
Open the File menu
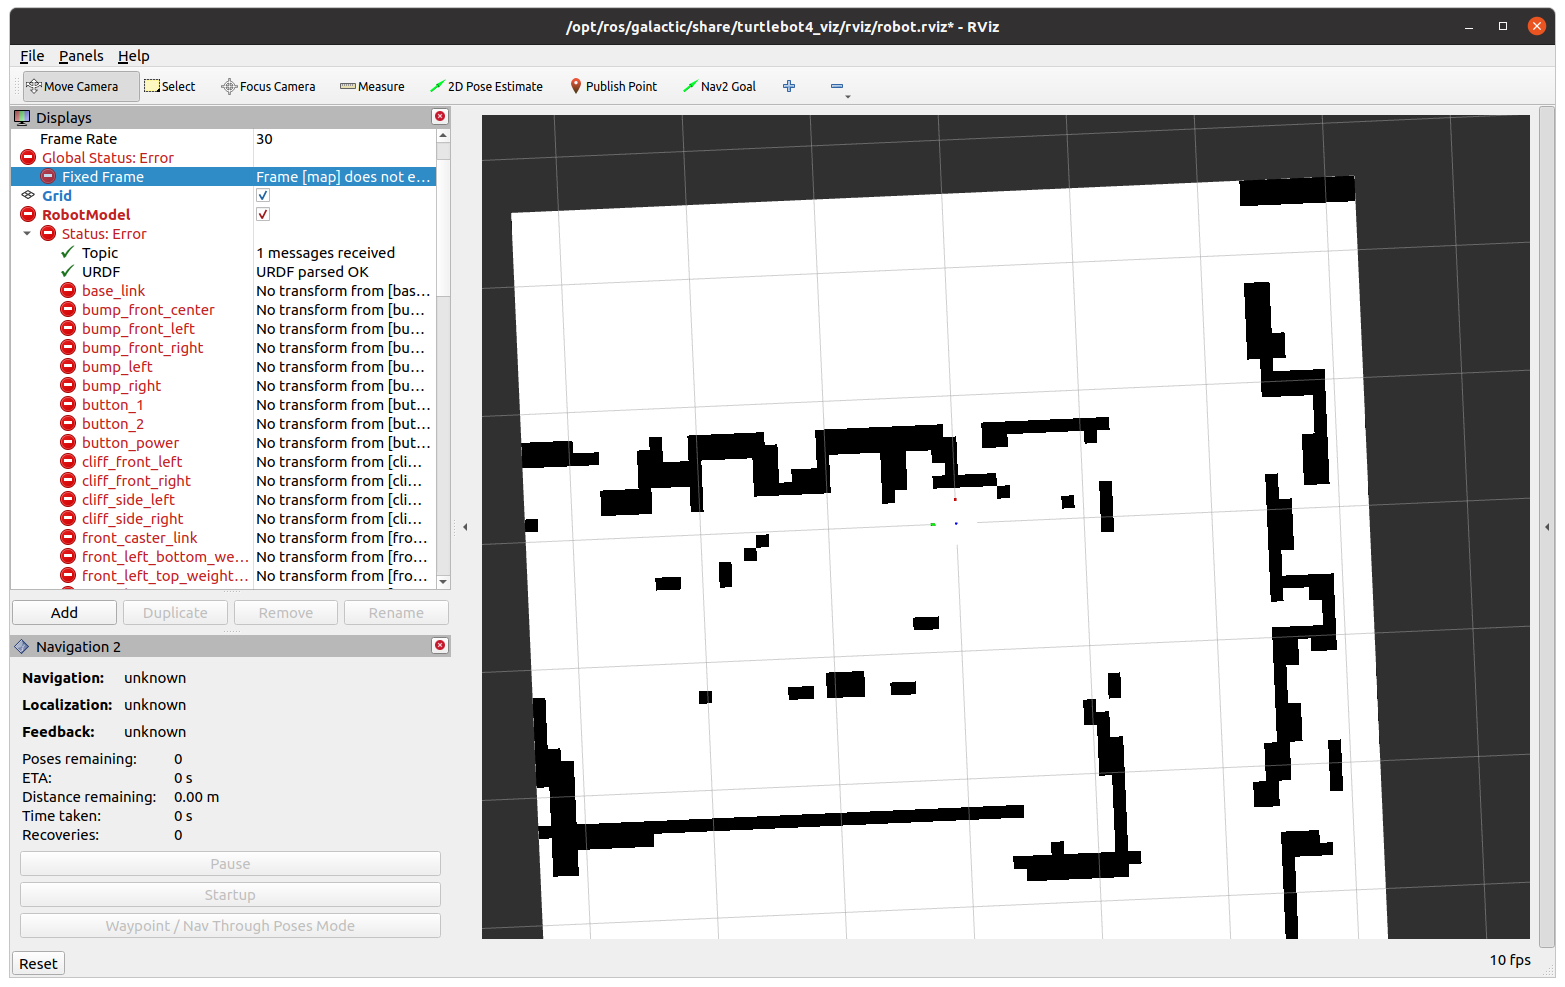[x=31, y=56]
